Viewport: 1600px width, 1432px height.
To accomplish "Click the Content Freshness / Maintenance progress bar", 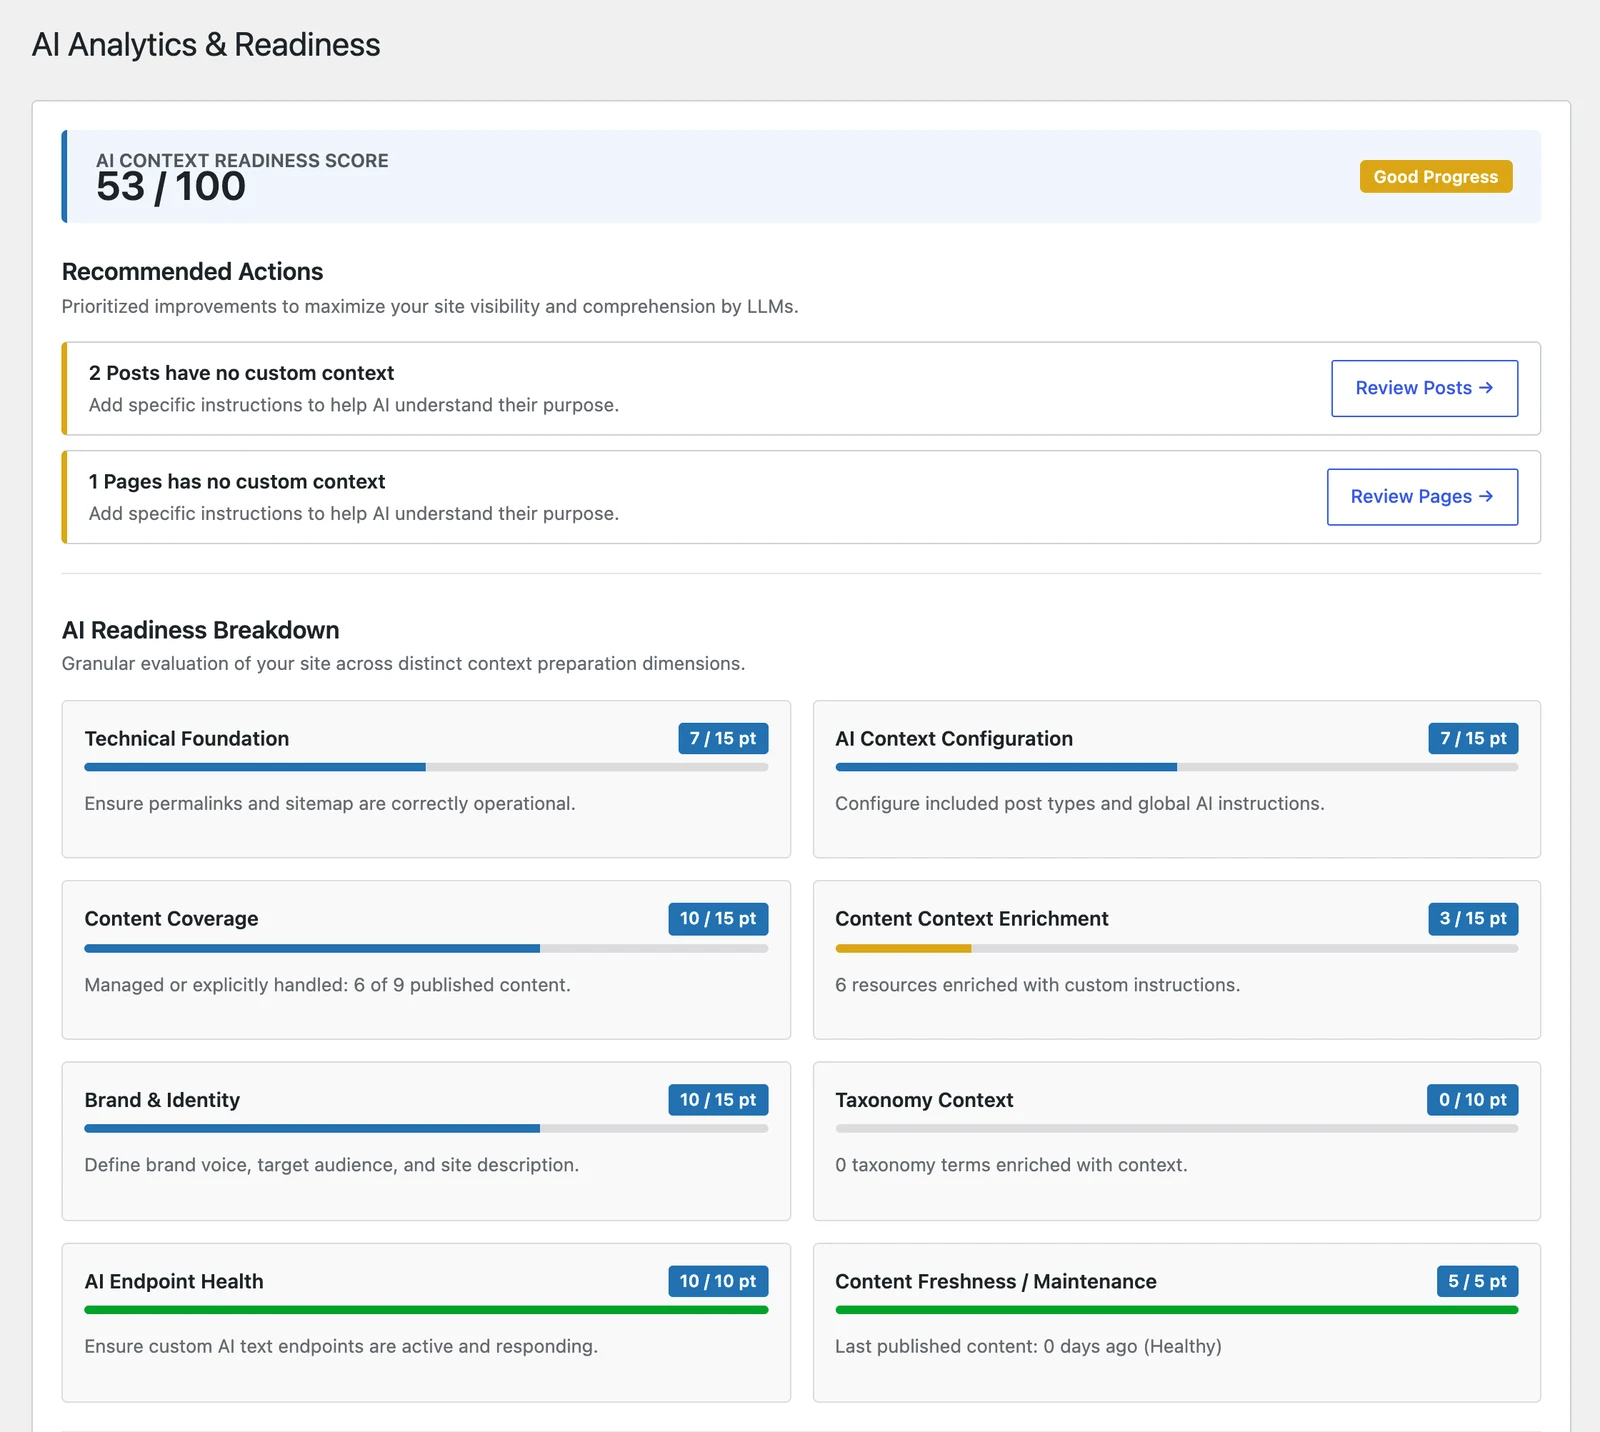I will [x=1176, y=1309].
